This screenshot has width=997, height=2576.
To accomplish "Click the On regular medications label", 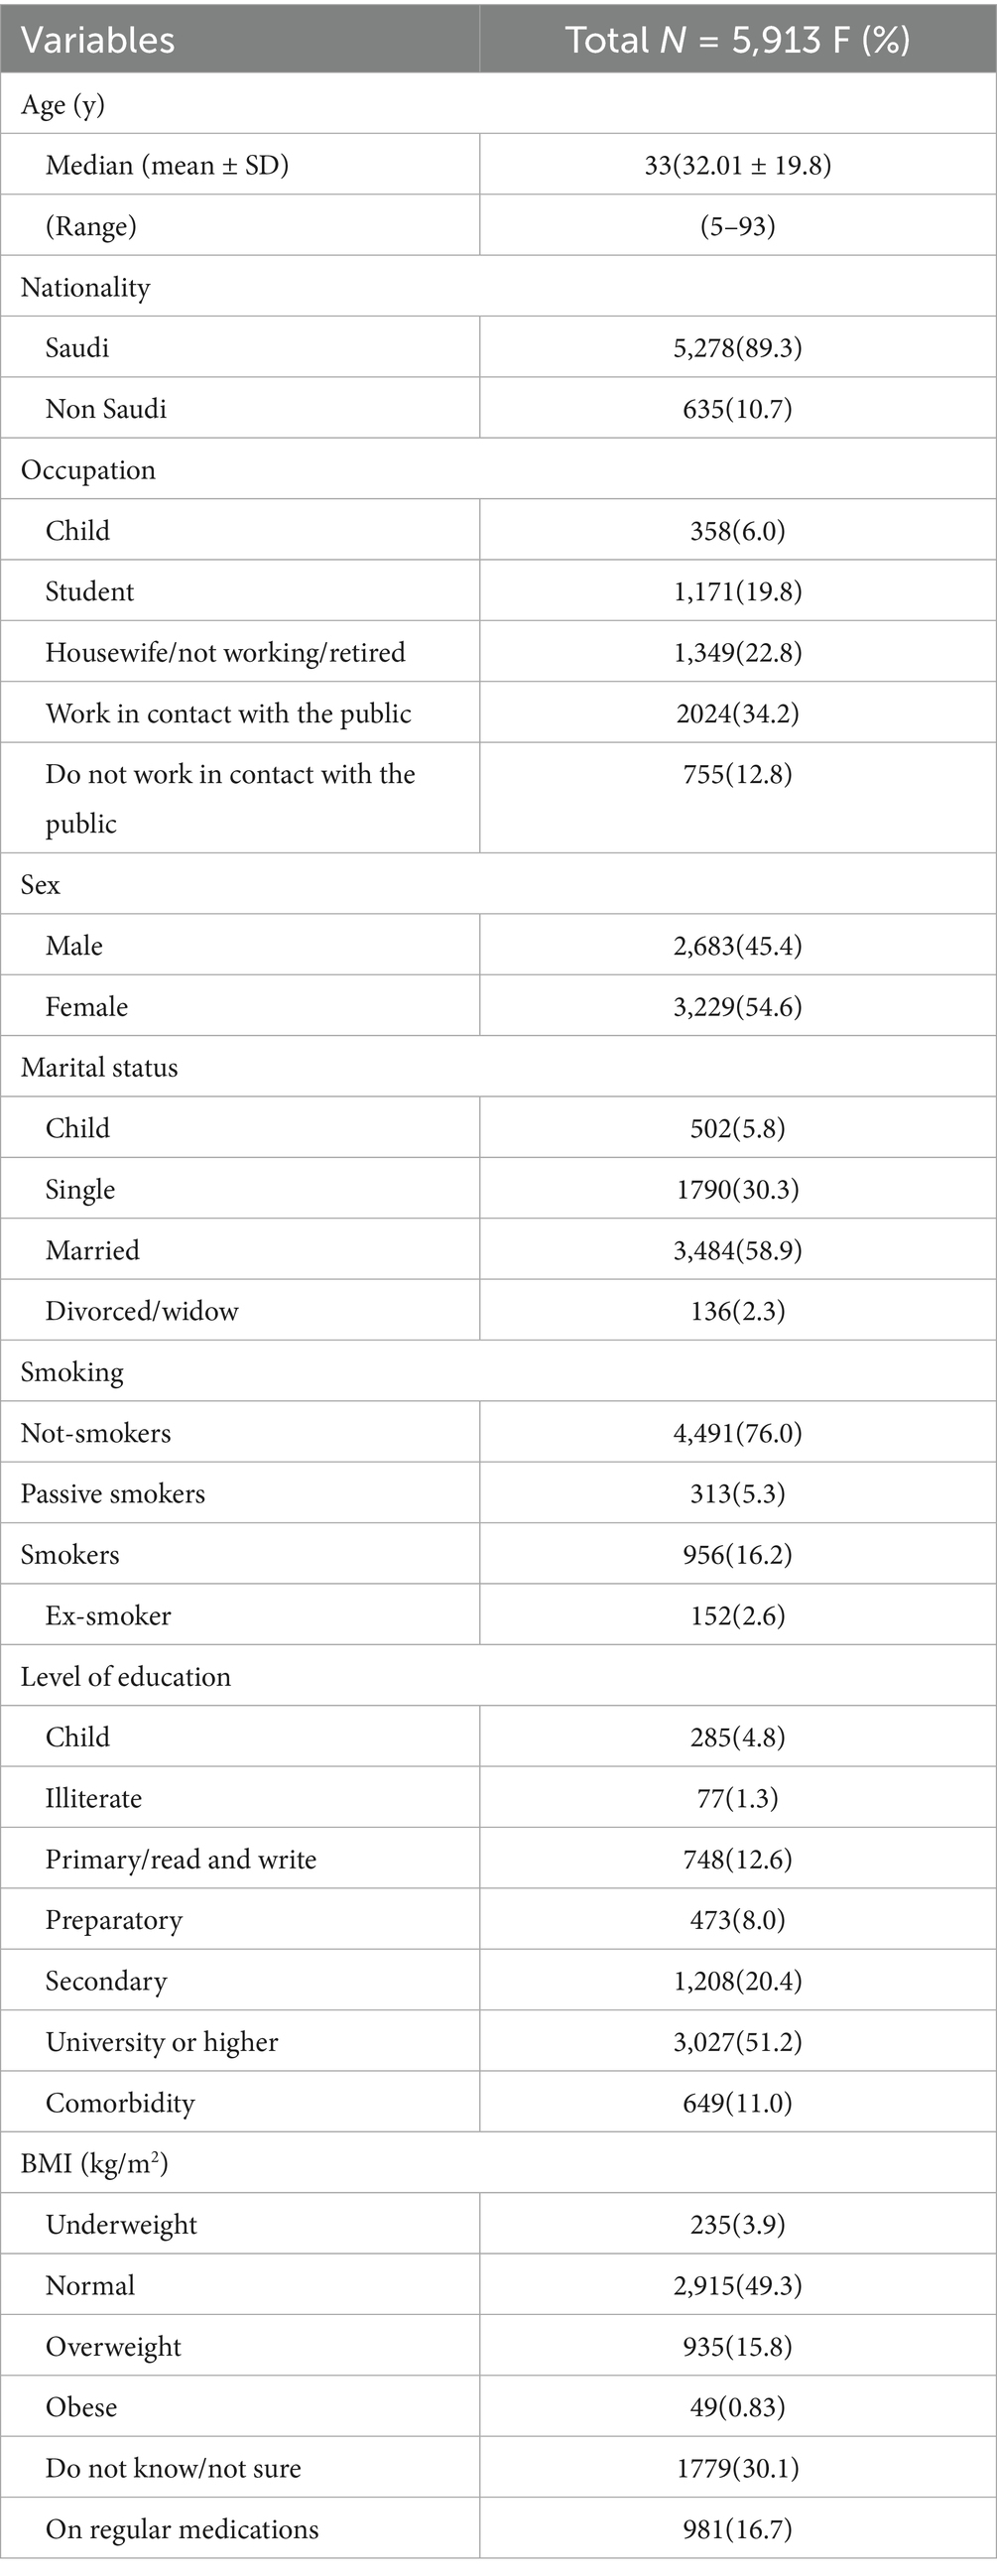I will coord(182,2529).
